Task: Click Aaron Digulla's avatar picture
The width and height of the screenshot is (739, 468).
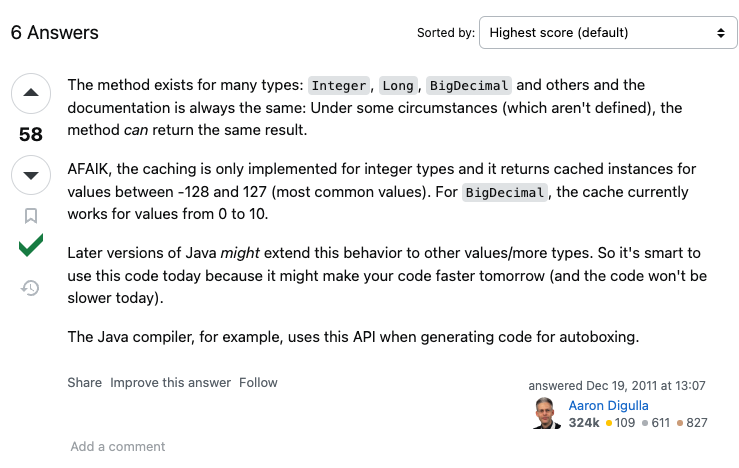Action: (547, 413)
